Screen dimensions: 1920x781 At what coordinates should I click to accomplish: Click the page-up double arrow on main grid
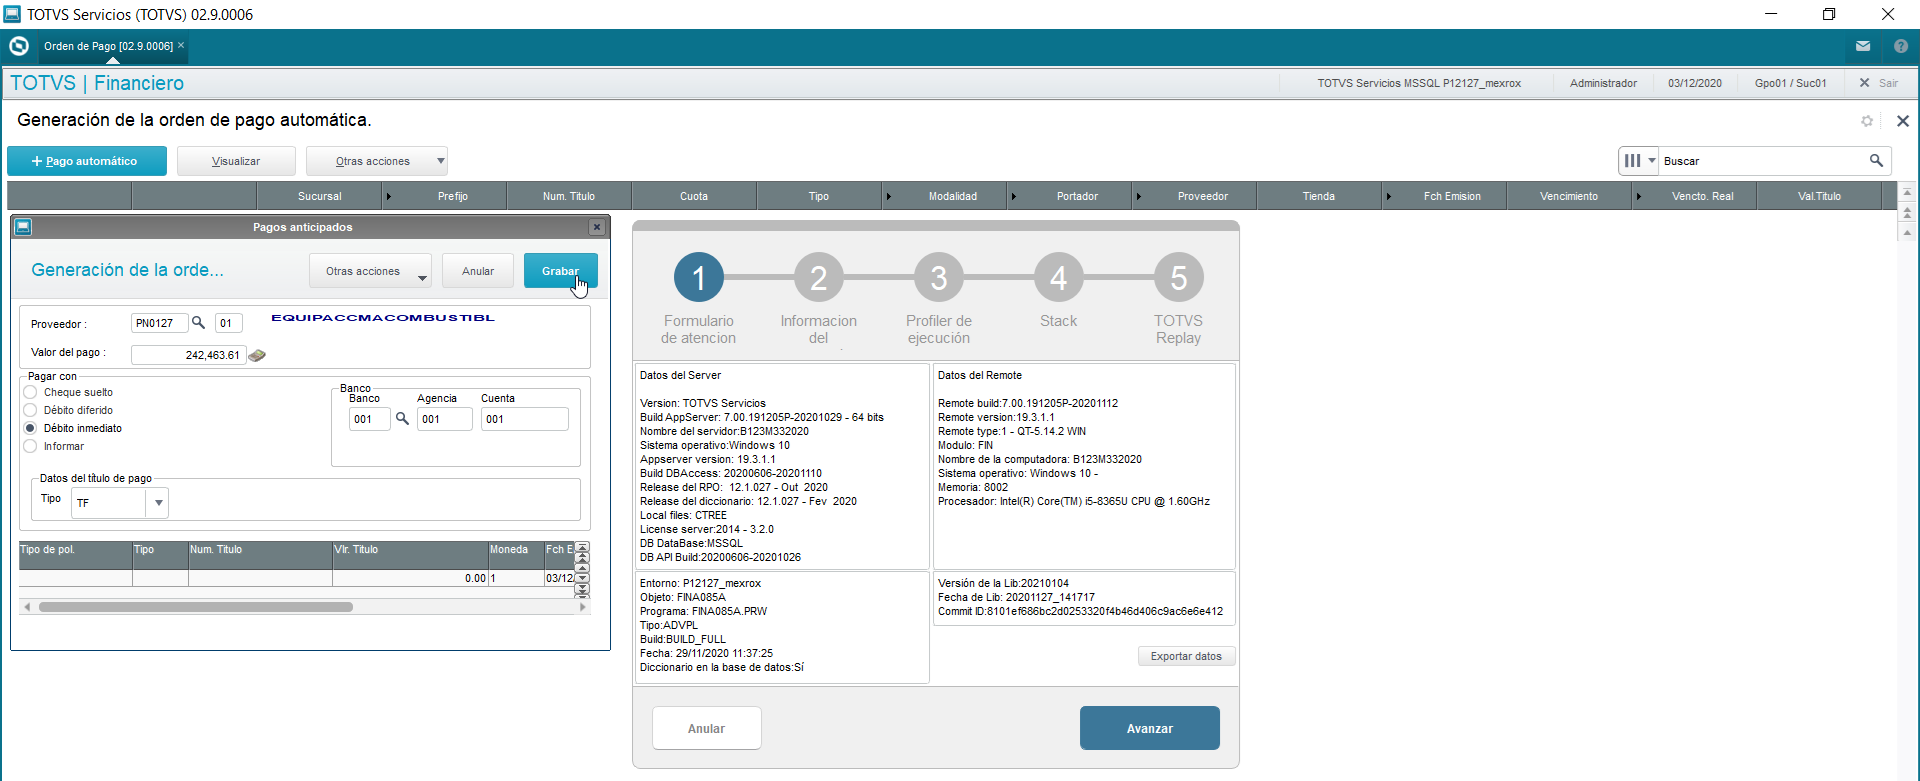pyautogui.click(x=1907, y=213)
